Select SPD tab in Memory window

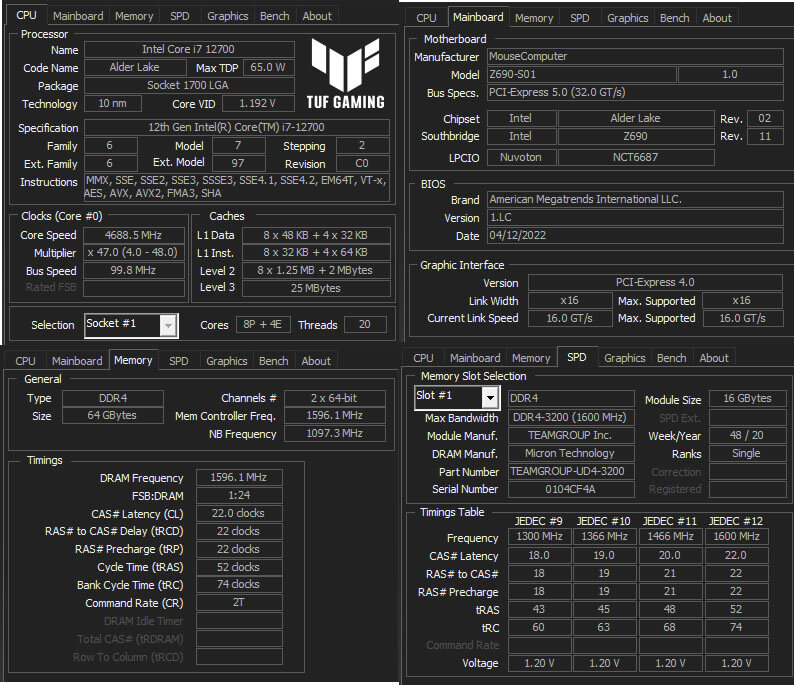click(179, 361)
